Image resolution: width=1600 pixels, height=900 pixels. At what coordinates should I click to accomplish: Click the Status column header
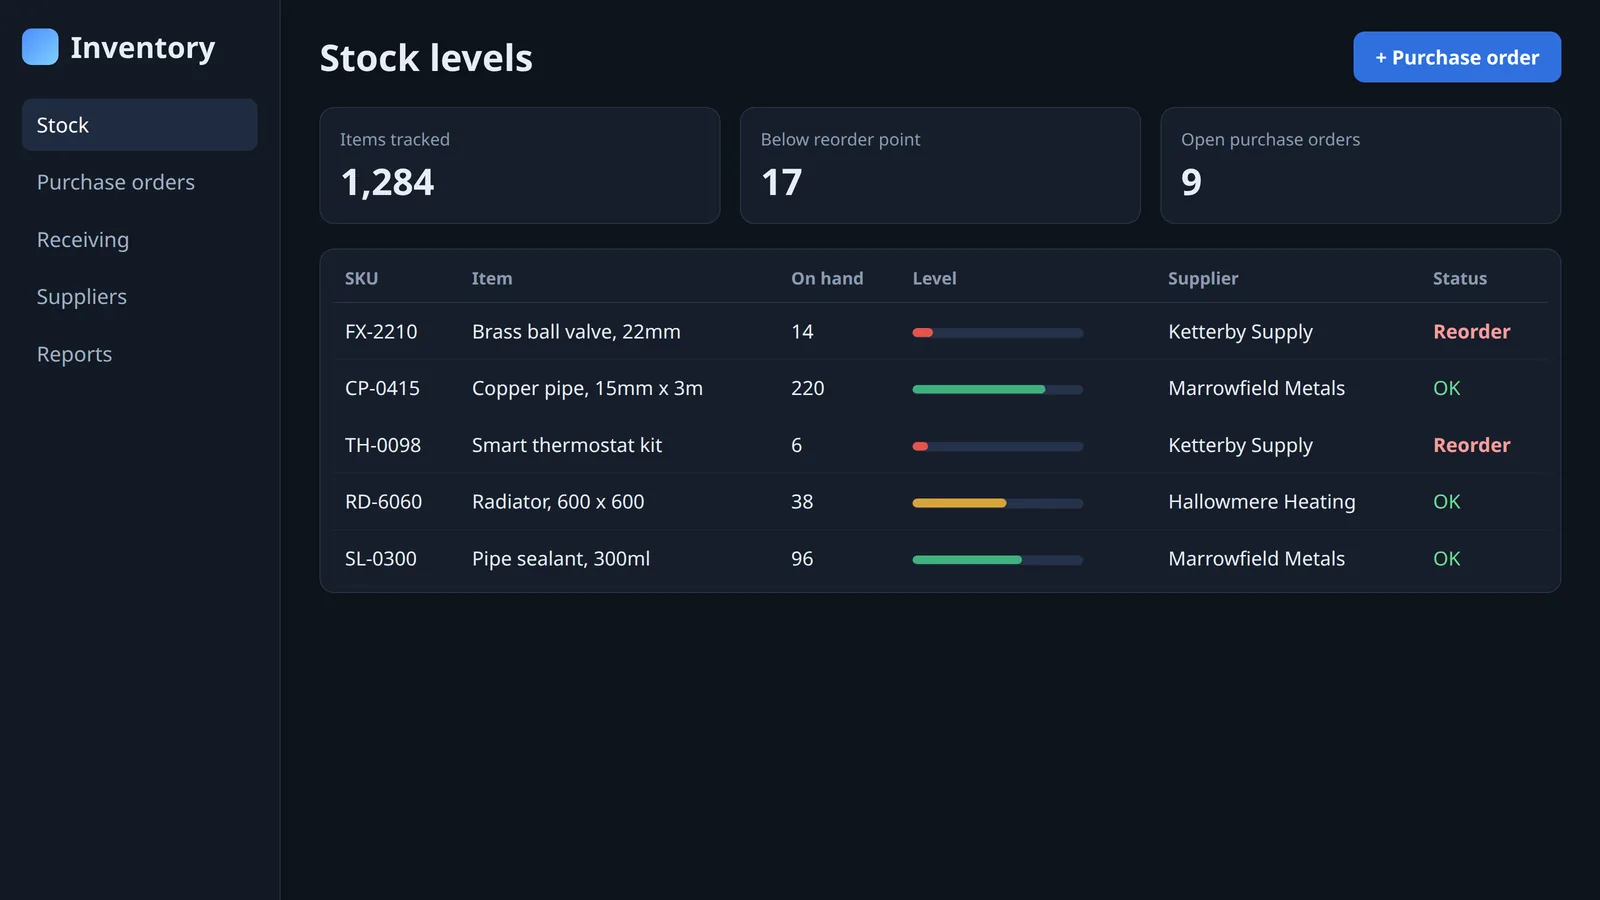pyautogui.click(x=1460, y=279)
